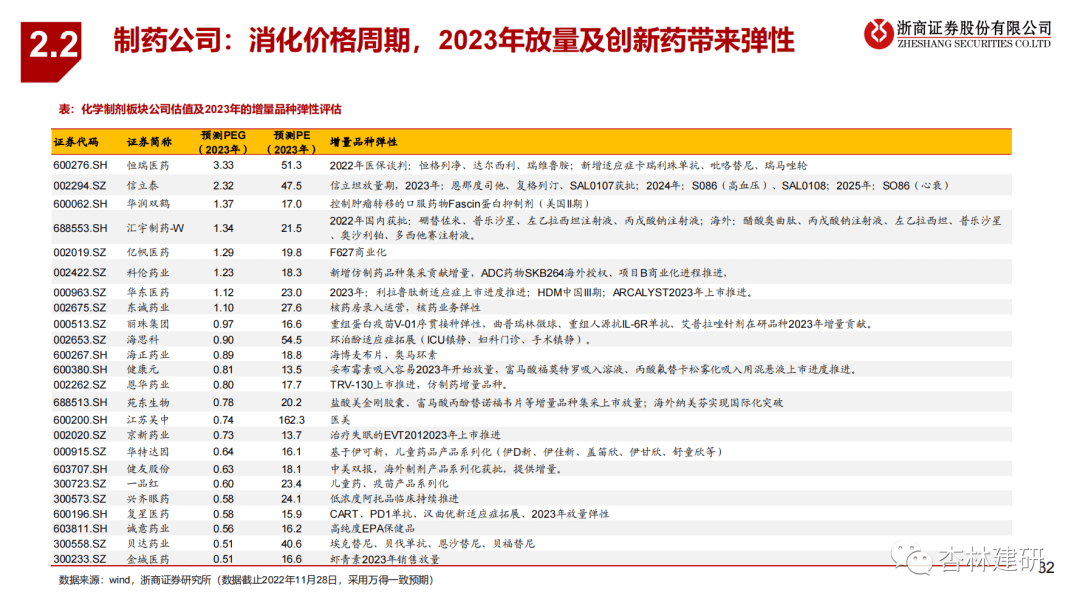Select stock code 688553.SH
This screenshot has width=1080, height=607.
[x=80, y=228]
